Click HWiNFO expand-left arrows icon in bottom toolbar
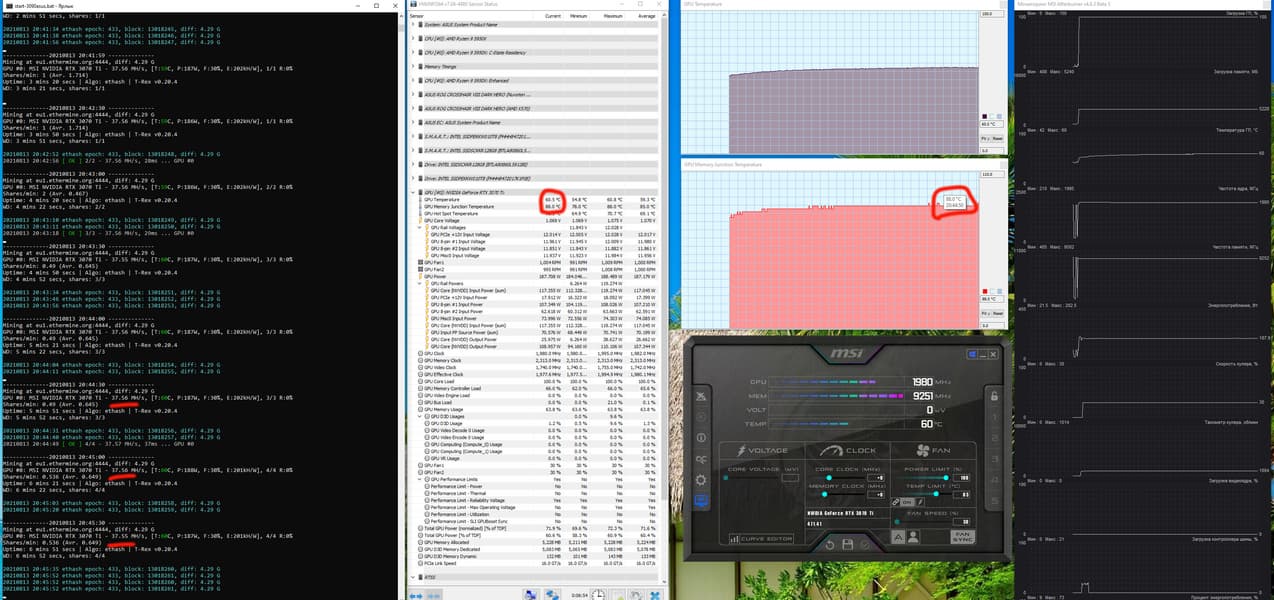 click(x=416, y=595)
